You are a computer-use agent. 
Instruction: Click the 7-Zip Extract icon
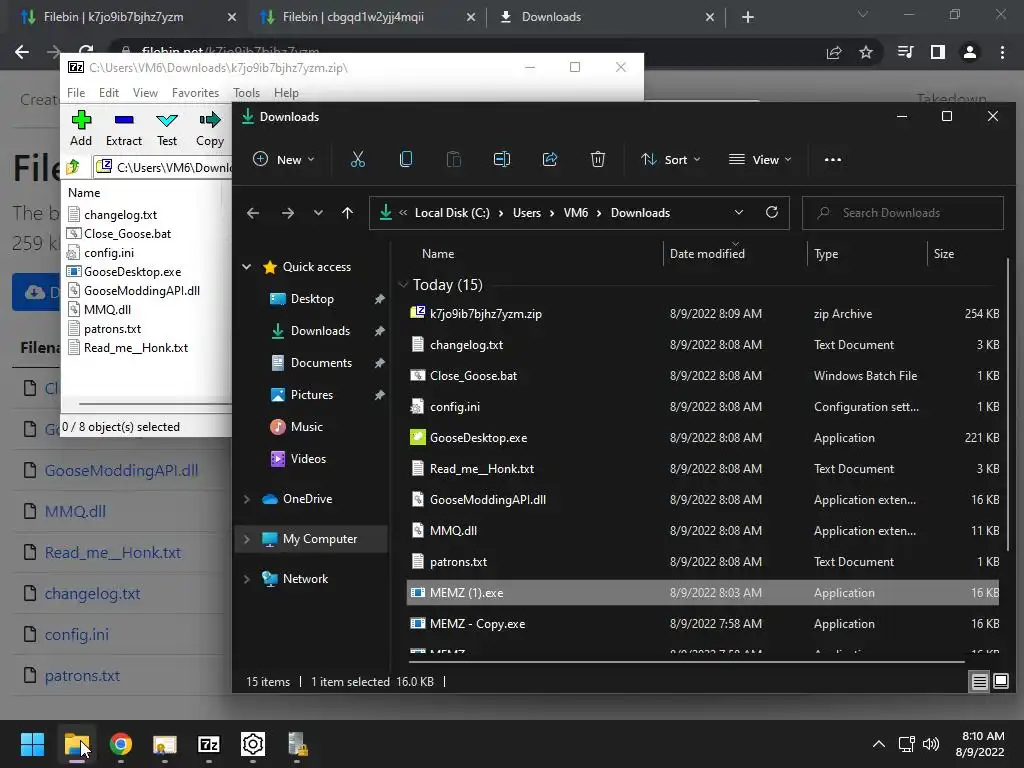(x=124, y=120)
